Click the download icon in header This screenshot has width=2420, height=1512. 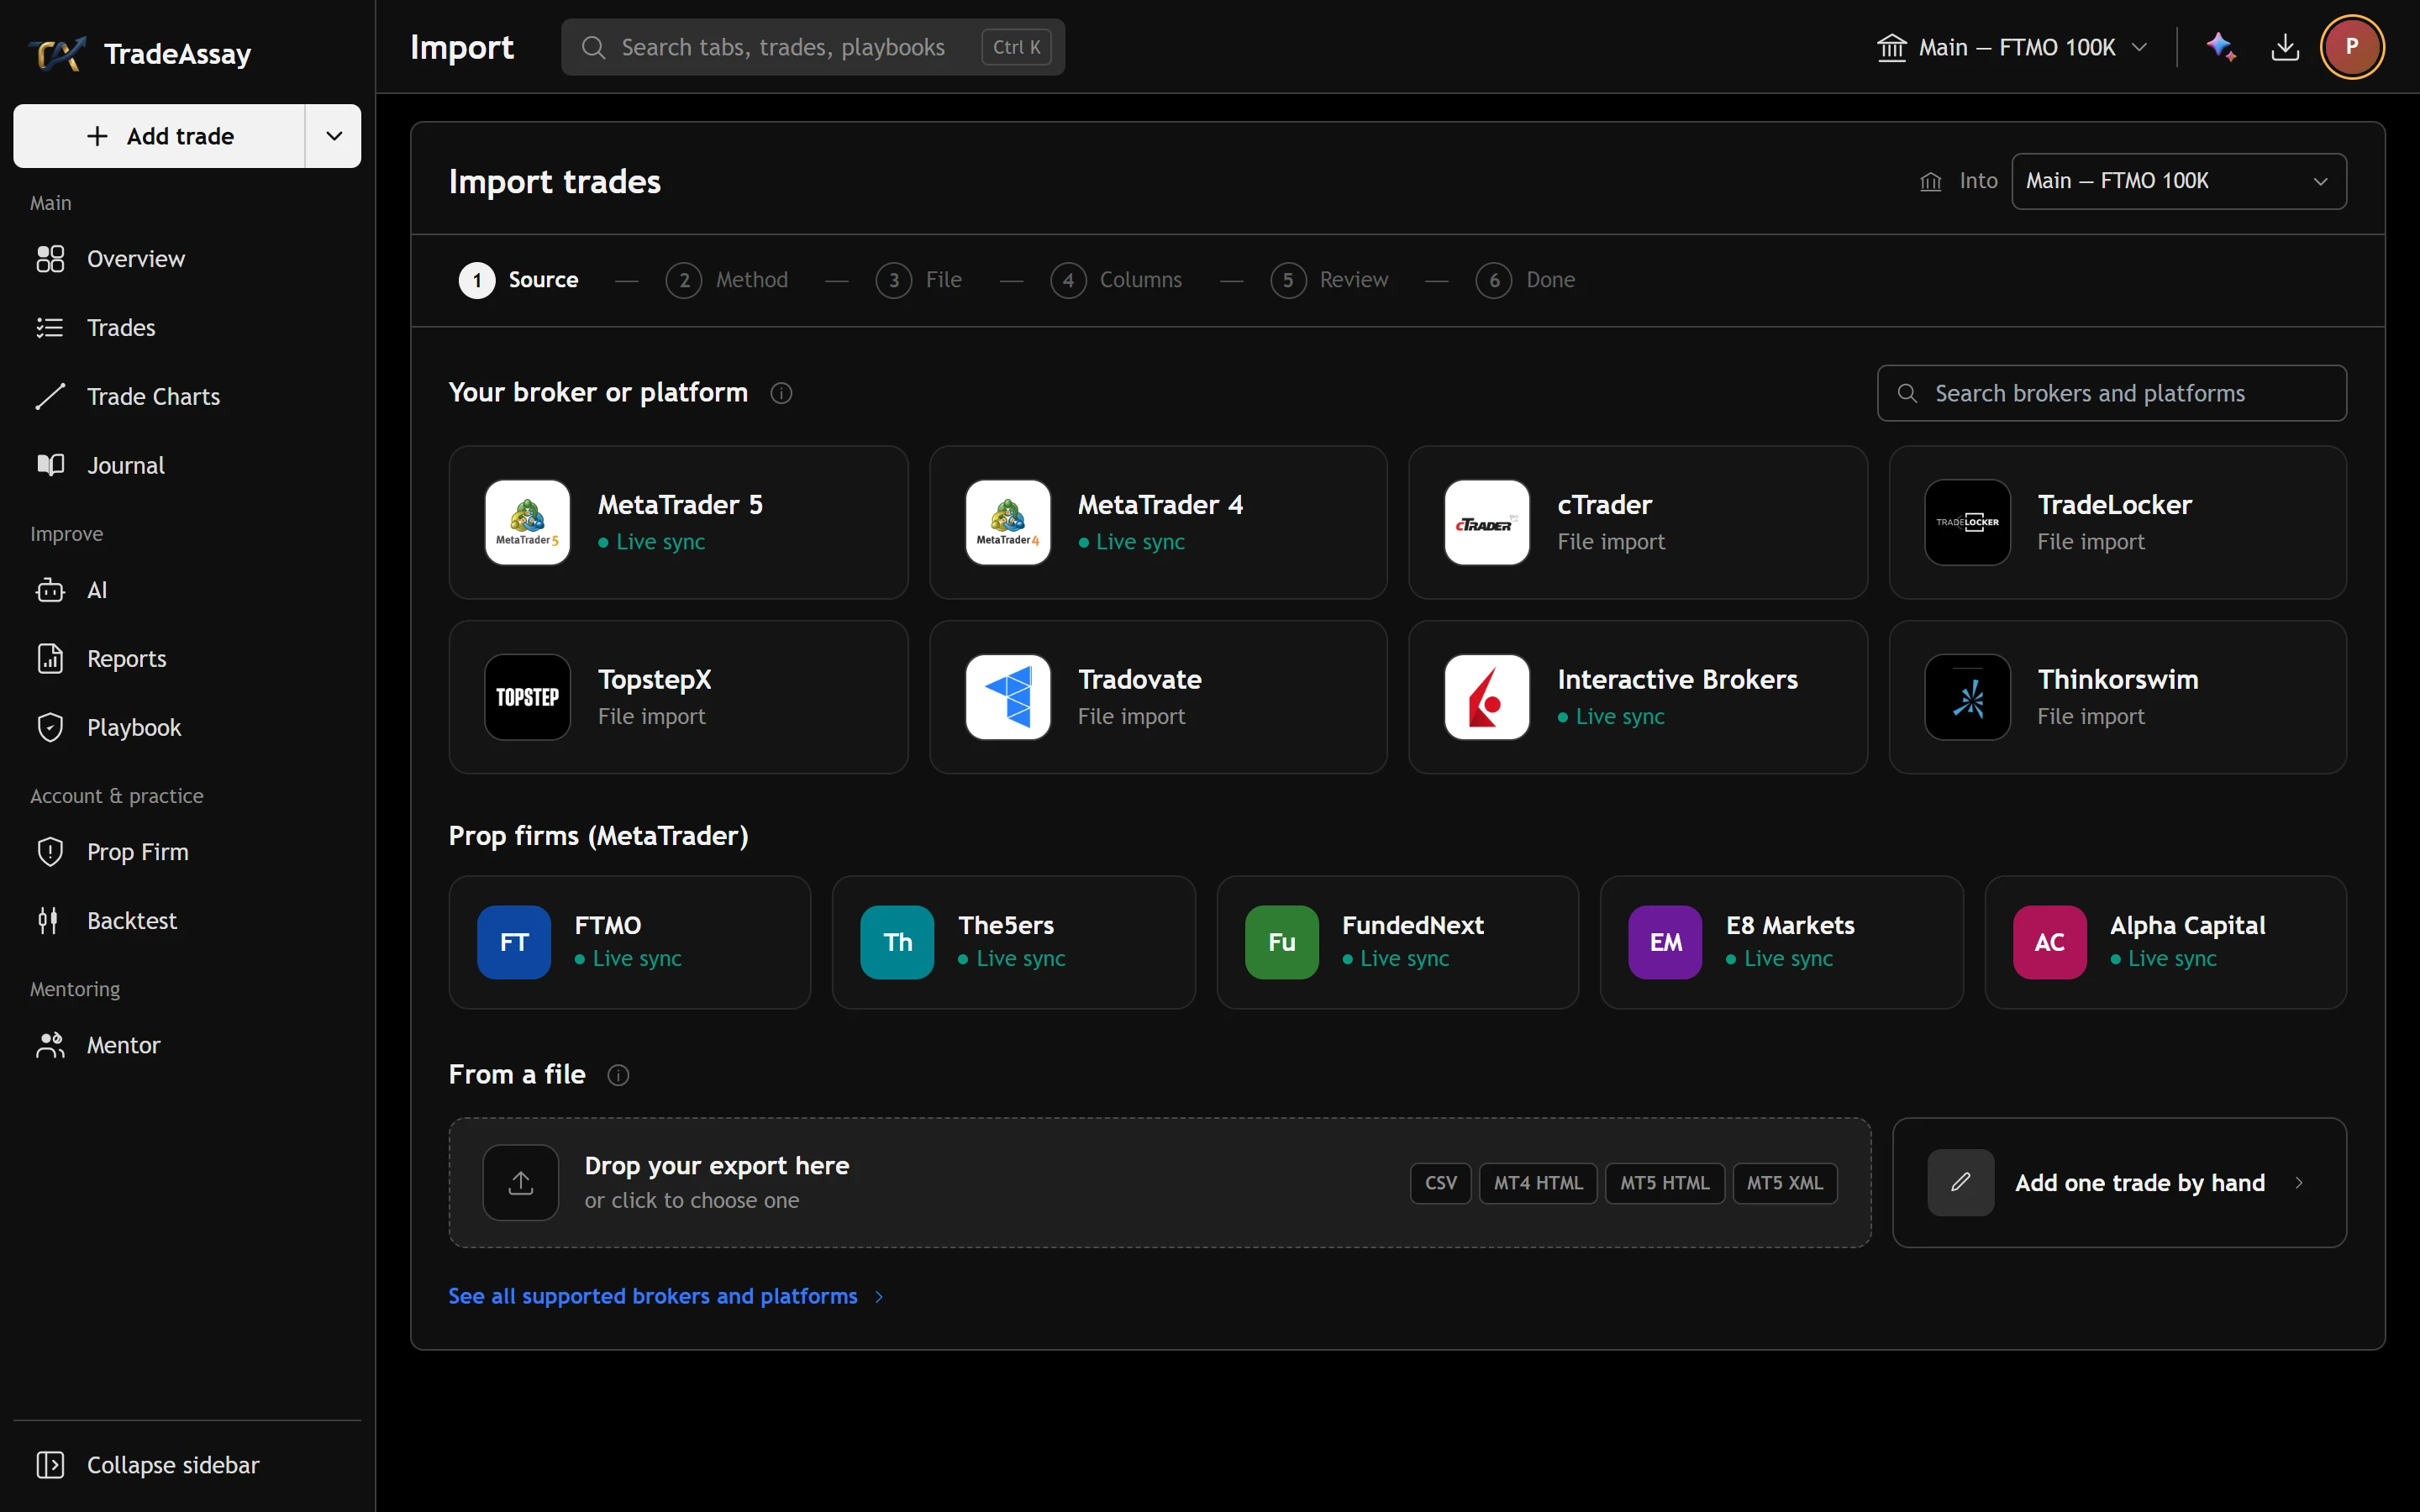(2285, 47)
